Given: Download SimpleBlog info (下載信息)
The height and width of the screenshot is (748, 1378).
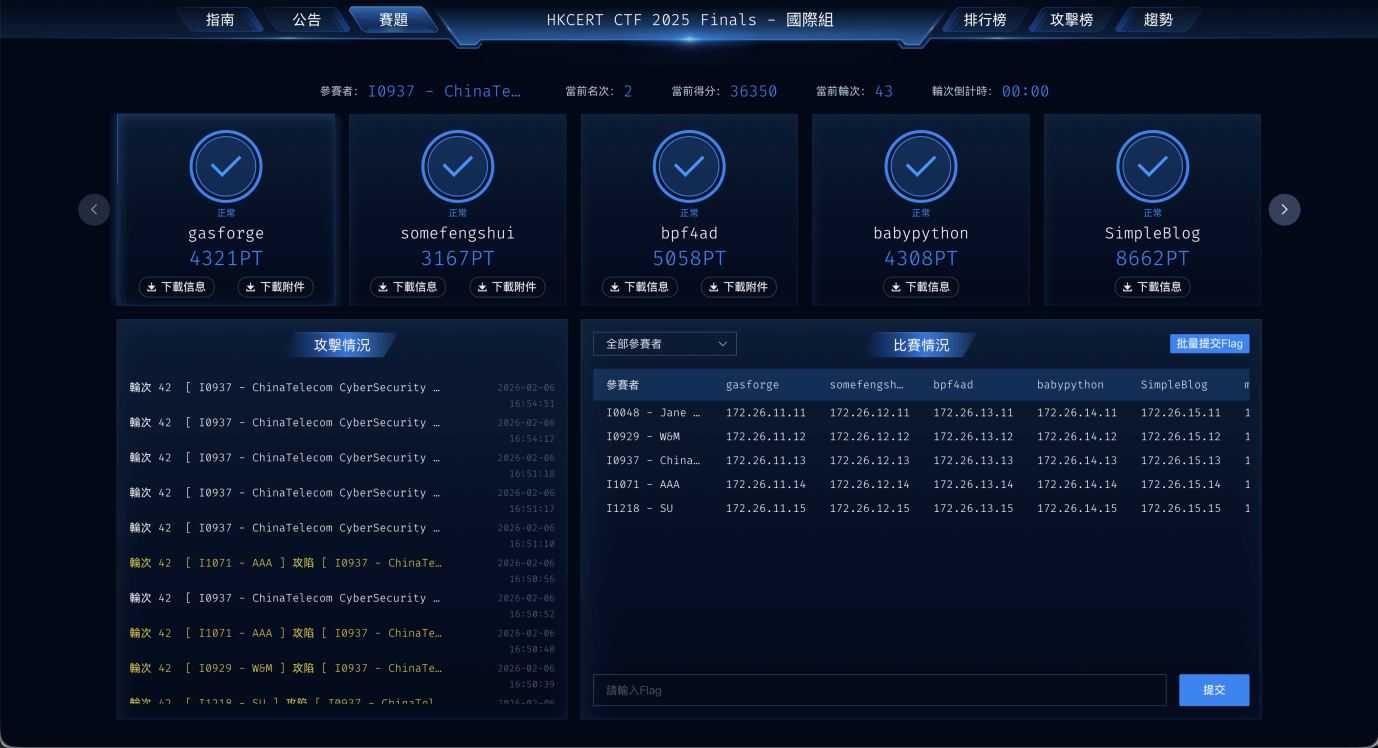Looking at the screenshot, I should tap(1152, 287).
